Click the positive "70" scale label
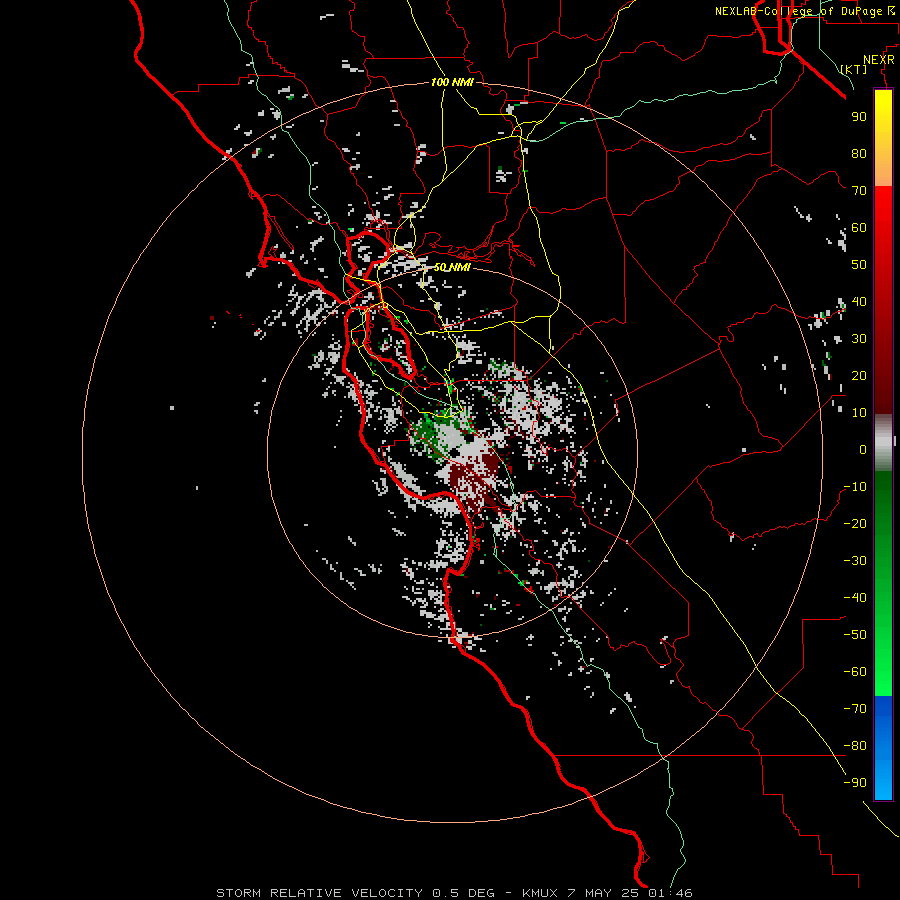This screenshot has height=900, width=900. click(x=859, y=191)
